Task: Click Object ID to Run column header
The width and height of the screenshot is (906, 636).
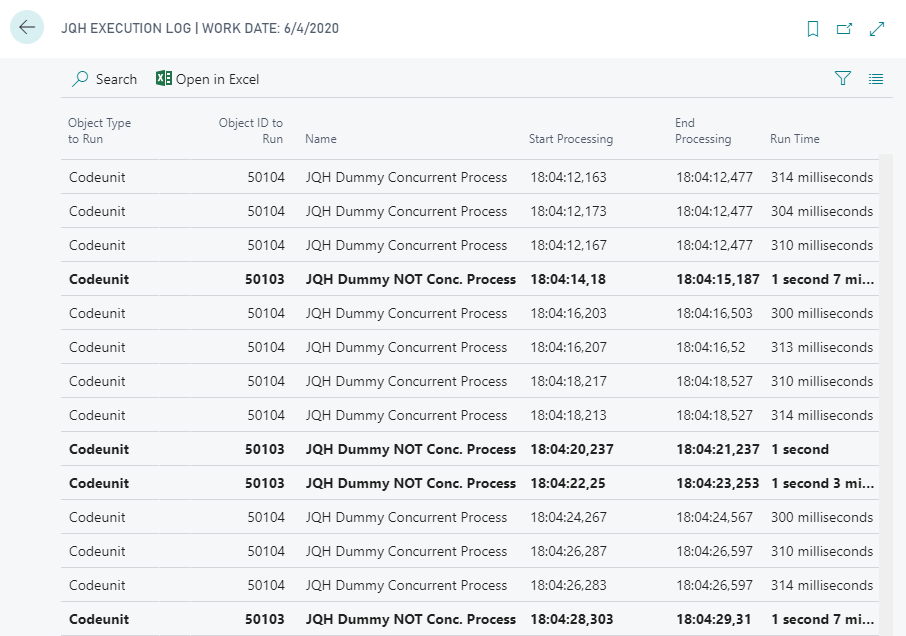Action: pyautogui.click(x=251, y=131)
